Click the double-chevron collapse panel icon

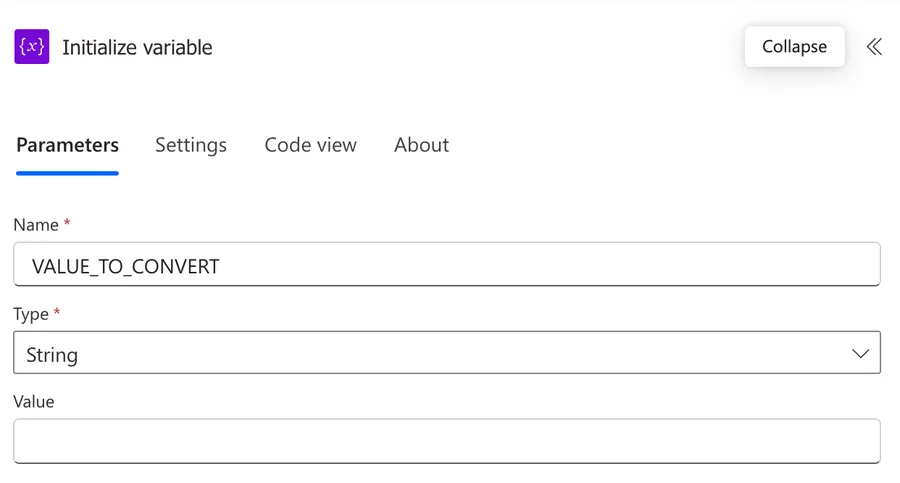874,47
